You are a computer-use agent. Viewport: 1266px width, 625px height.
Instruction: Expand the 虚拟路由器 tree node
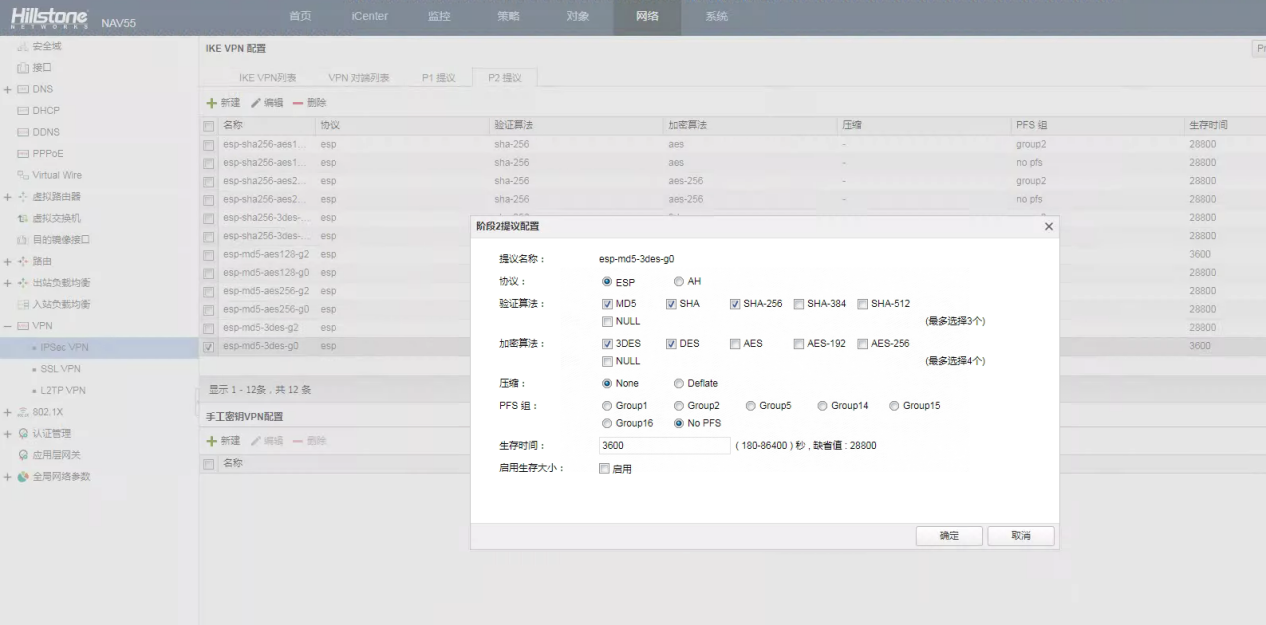coord(7,197)
